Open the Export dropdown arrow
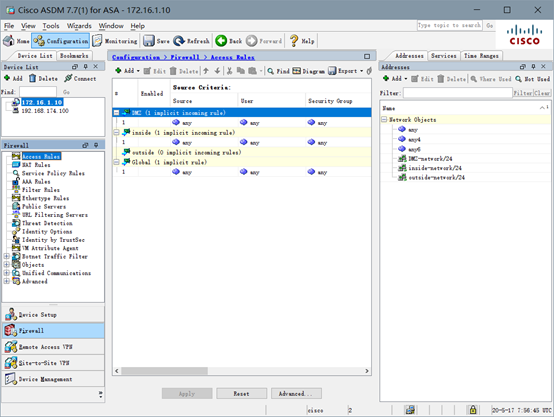Viewport: 554px width, 417px height. coord(361,71)
